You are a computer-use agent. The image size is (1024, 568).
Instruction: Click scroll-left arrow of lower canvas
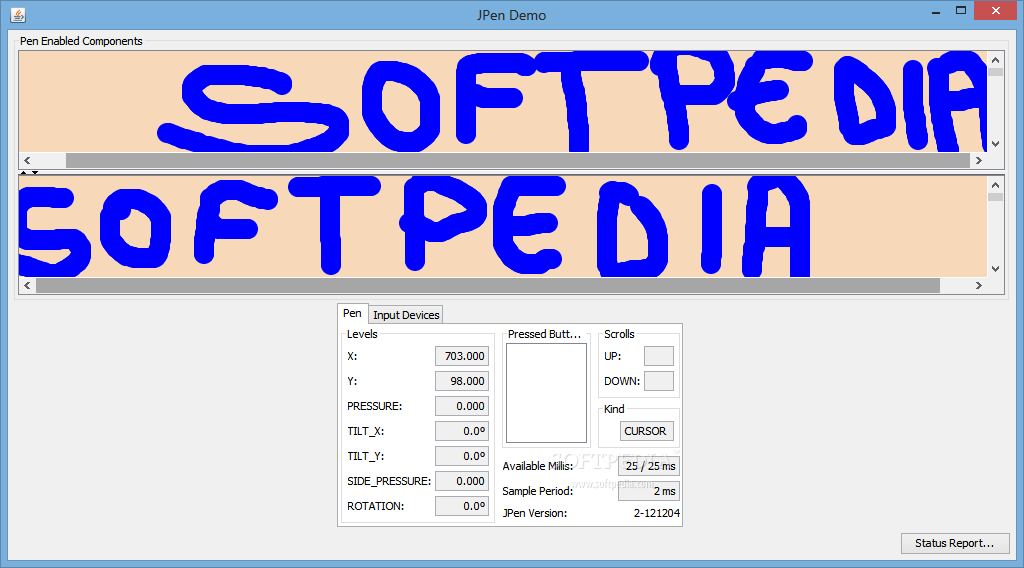tap(27, 285)
